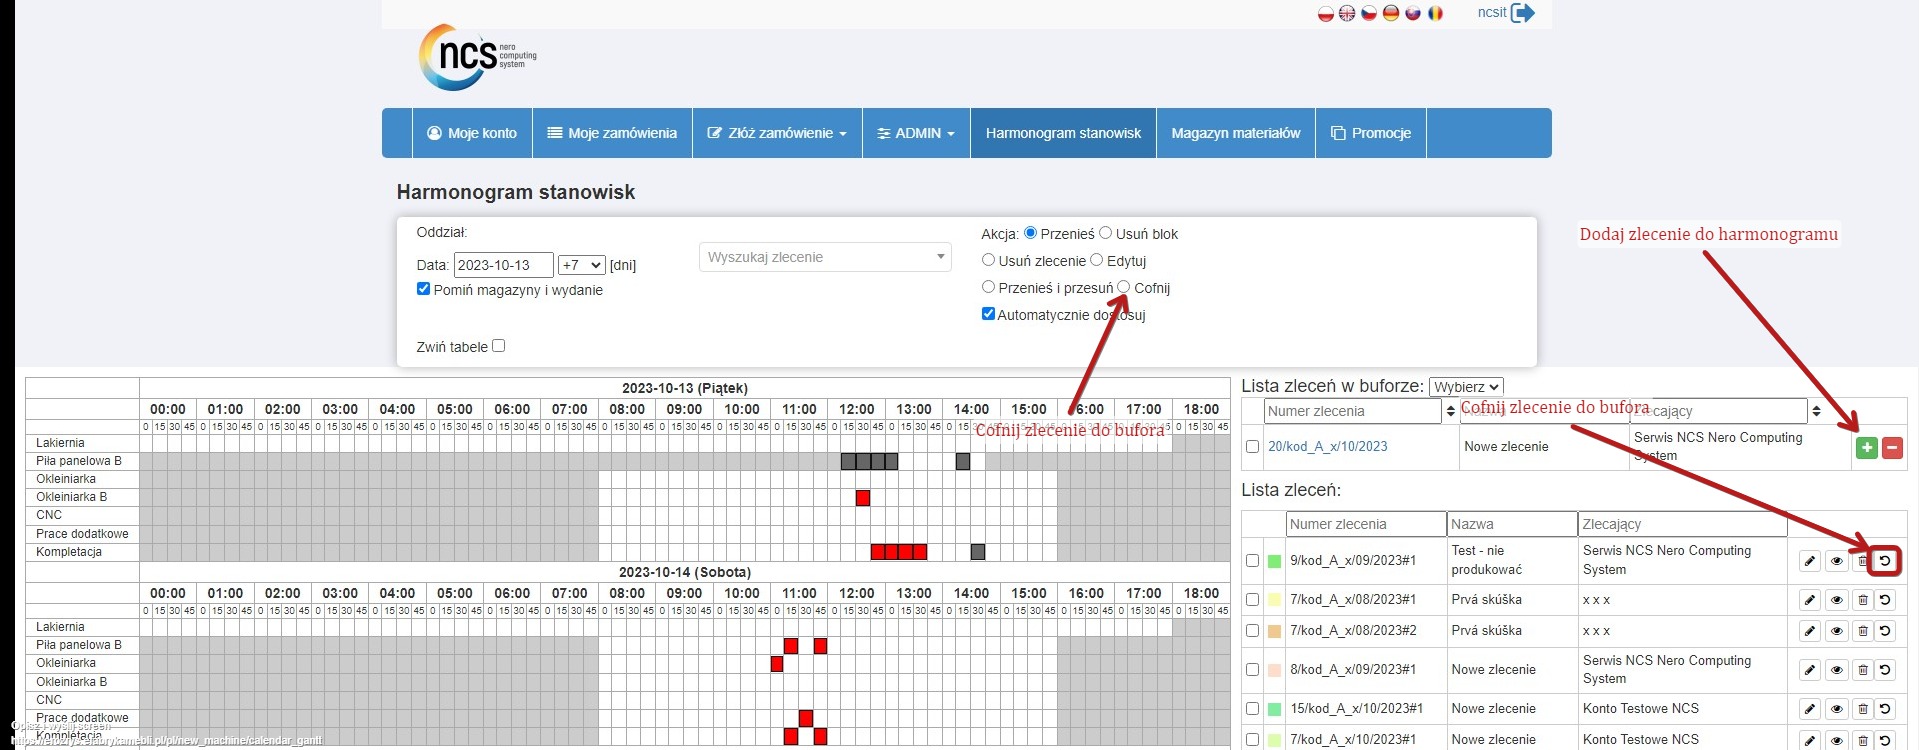Open the +7 days dropdown
The width and height of the screenshot is (1919, 750).
(x=581, y=265)
